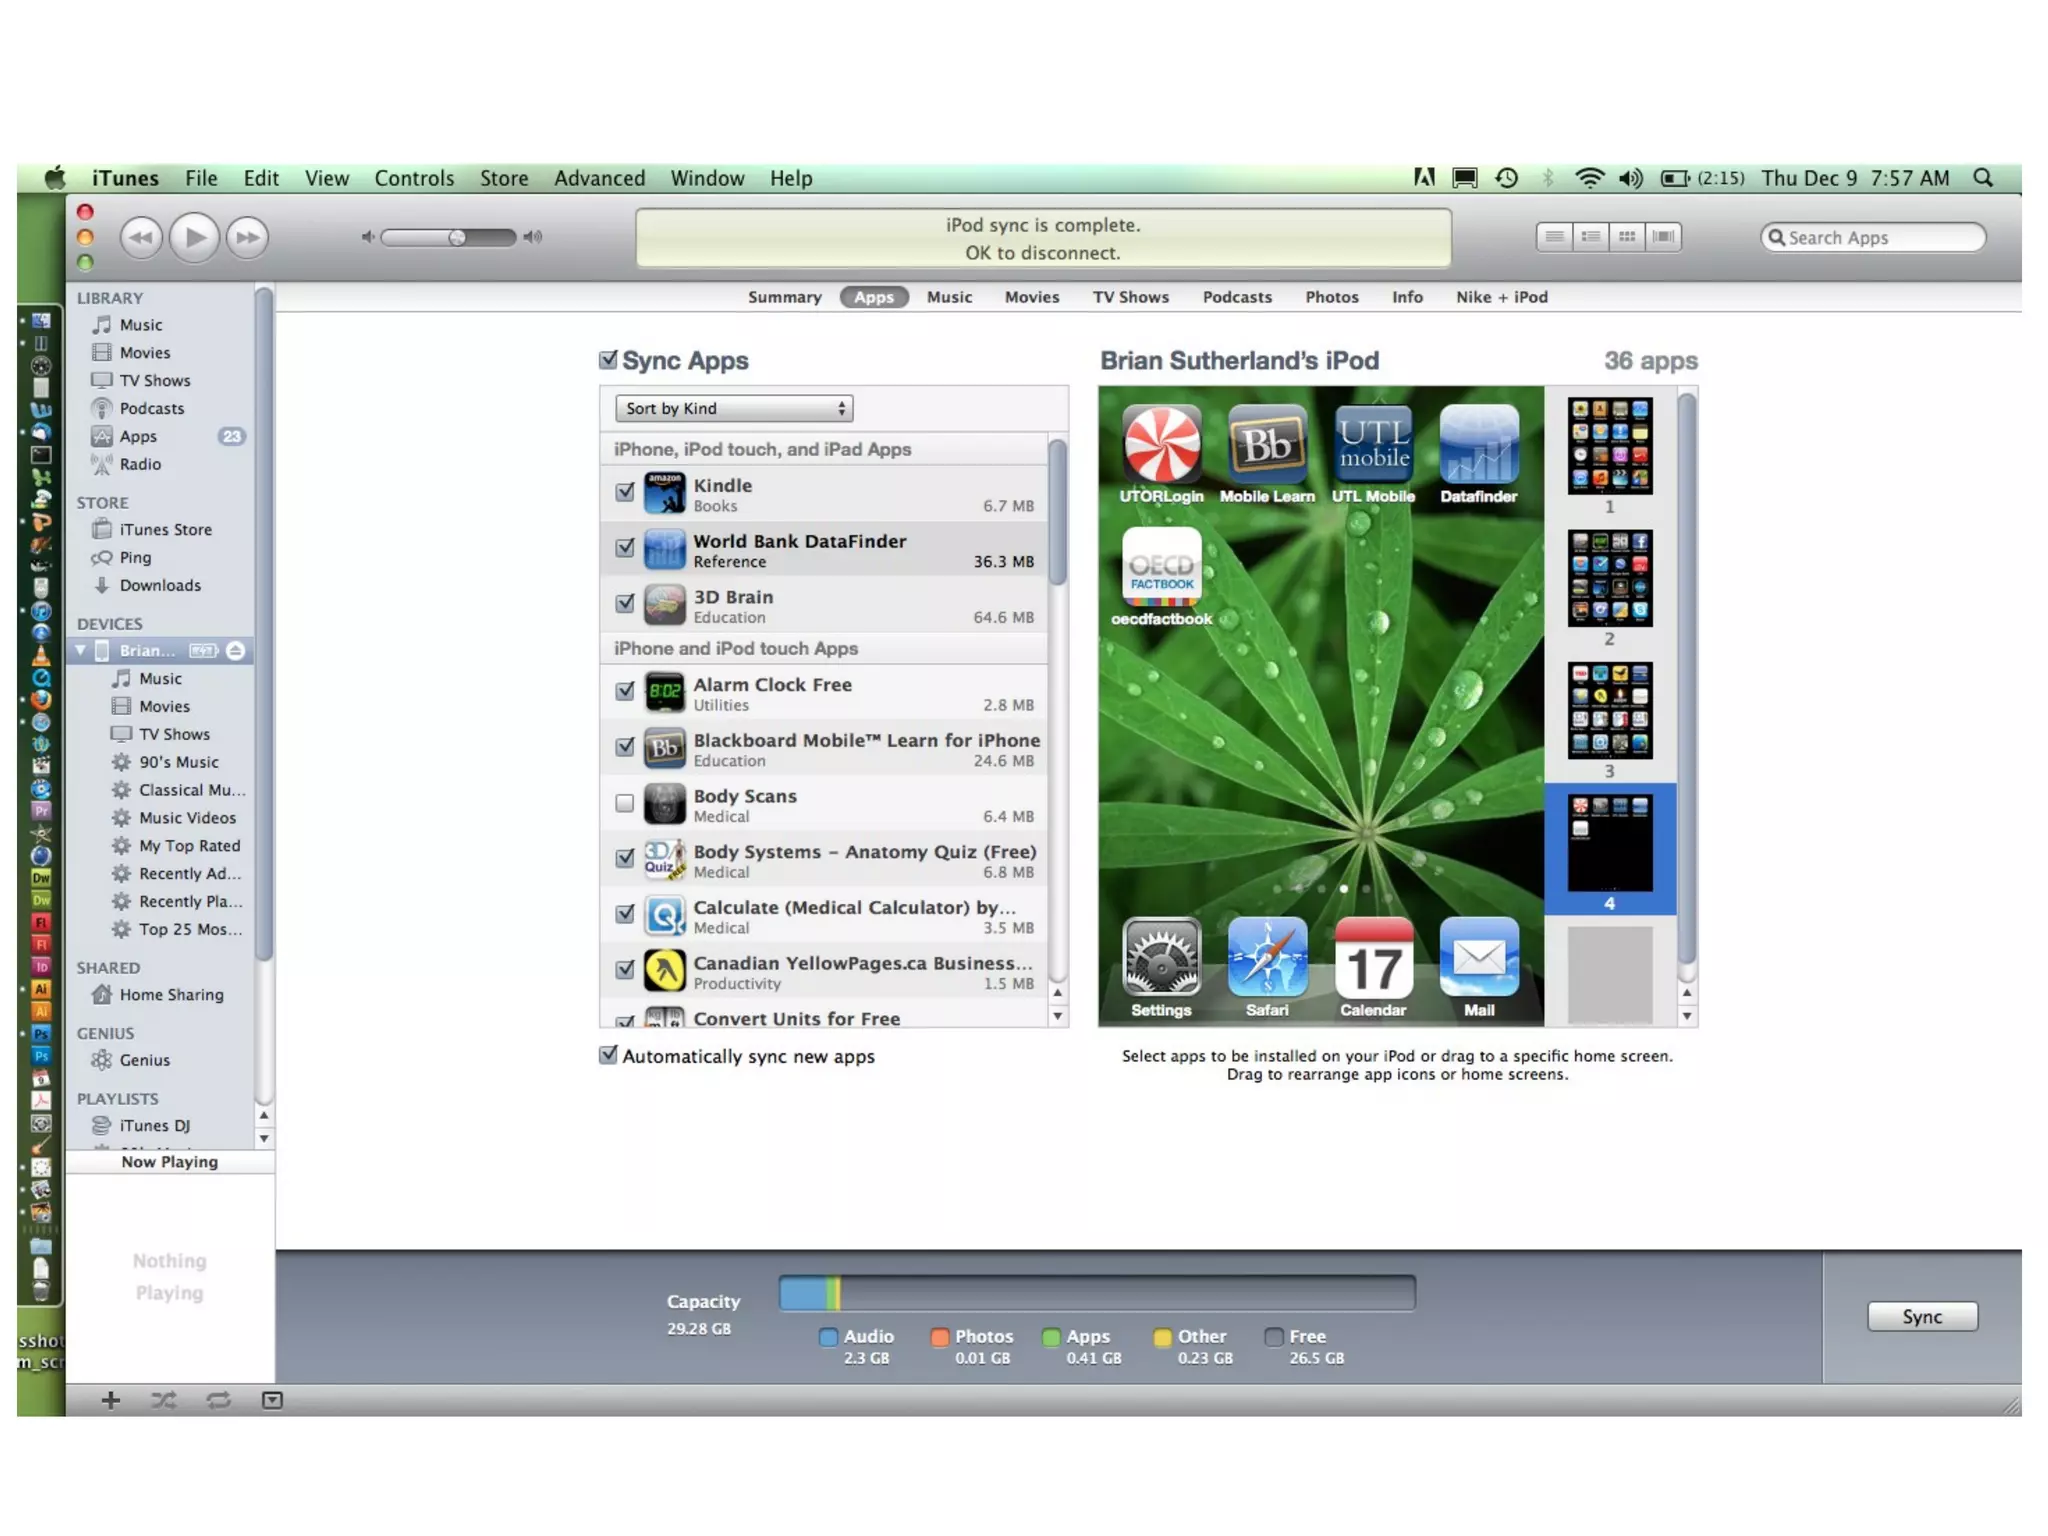
Task: Toggle shuffle icon at bottom left
Action: 164,1400
